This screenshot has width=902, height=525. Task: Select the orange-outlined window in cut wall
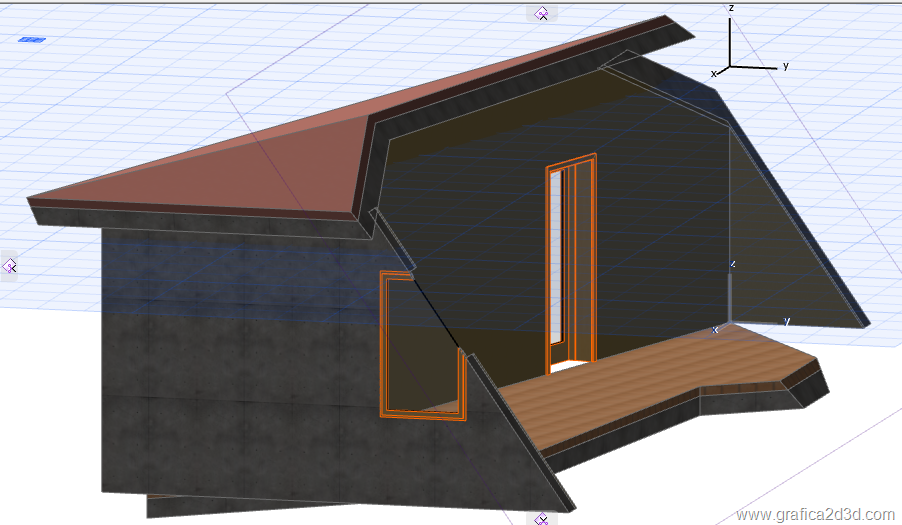tap(420, 345)
